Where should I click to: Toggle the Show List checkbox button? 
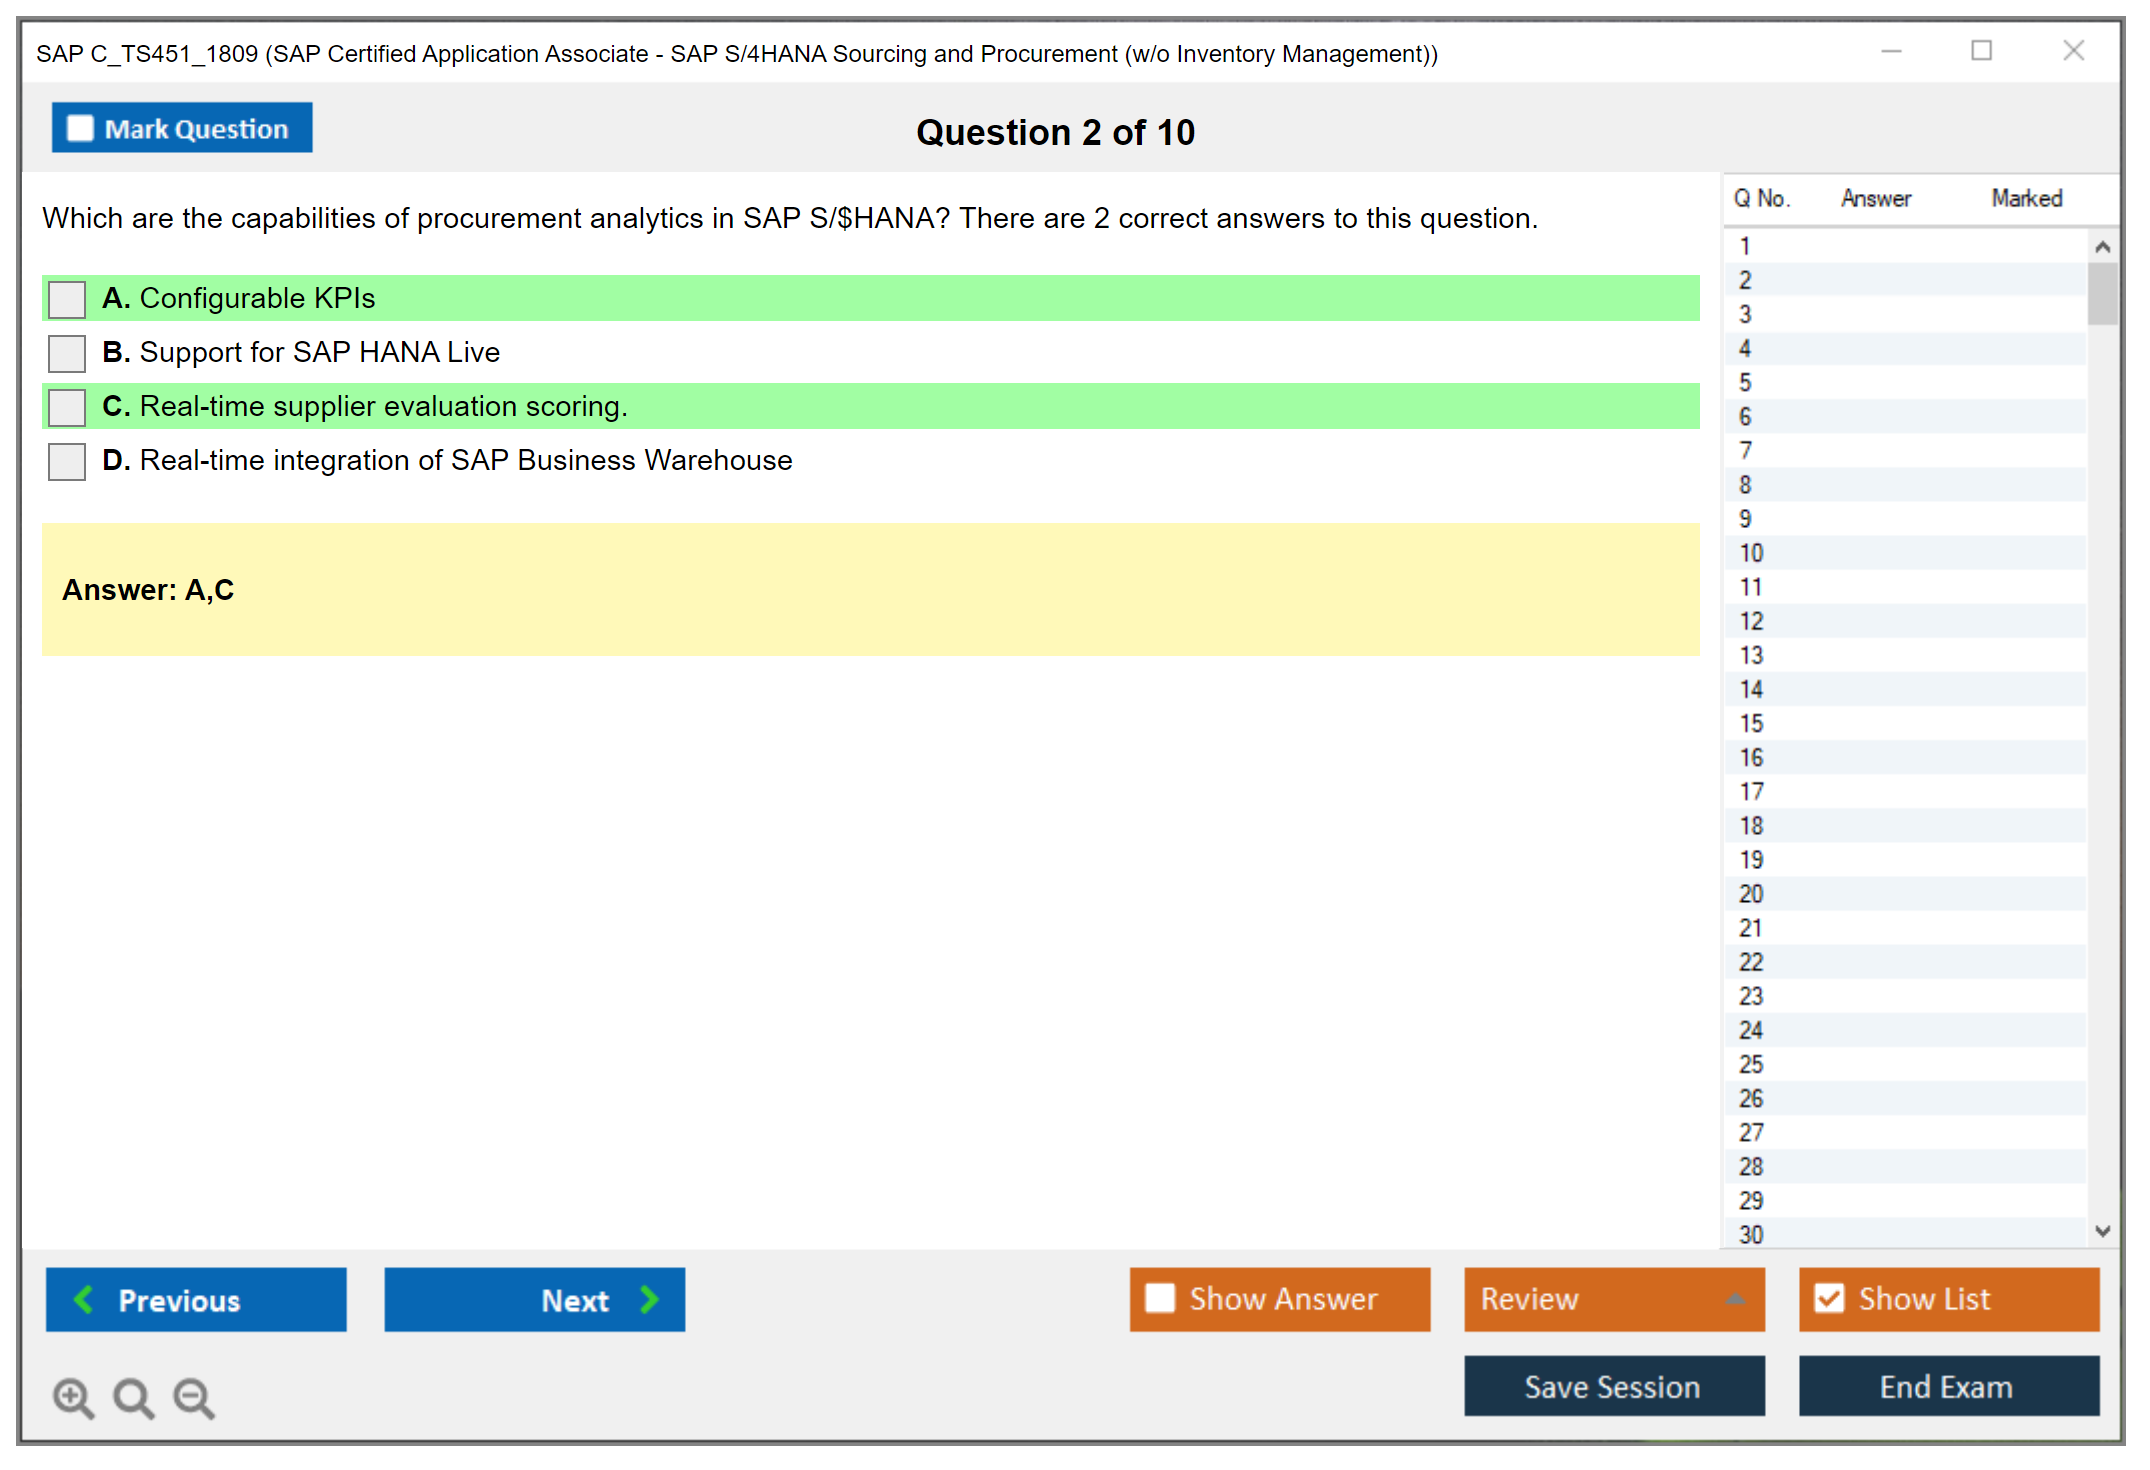coord(1829,1299)
